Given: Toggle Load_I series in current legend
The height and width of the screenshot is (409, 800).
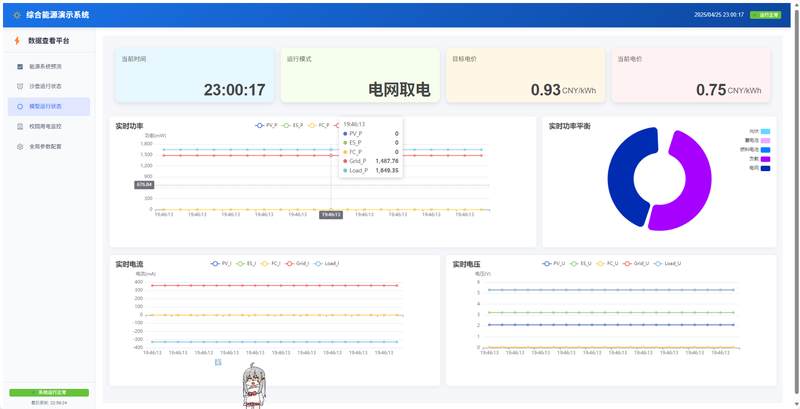Looking at the screenshot, I should 327,264.
